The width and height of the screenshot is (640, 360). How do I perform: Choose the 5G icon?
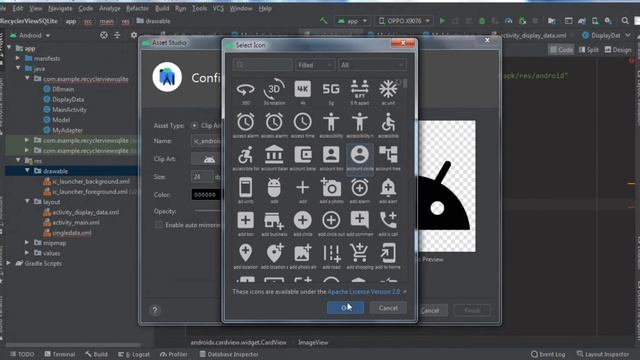(x=331, y=89)
